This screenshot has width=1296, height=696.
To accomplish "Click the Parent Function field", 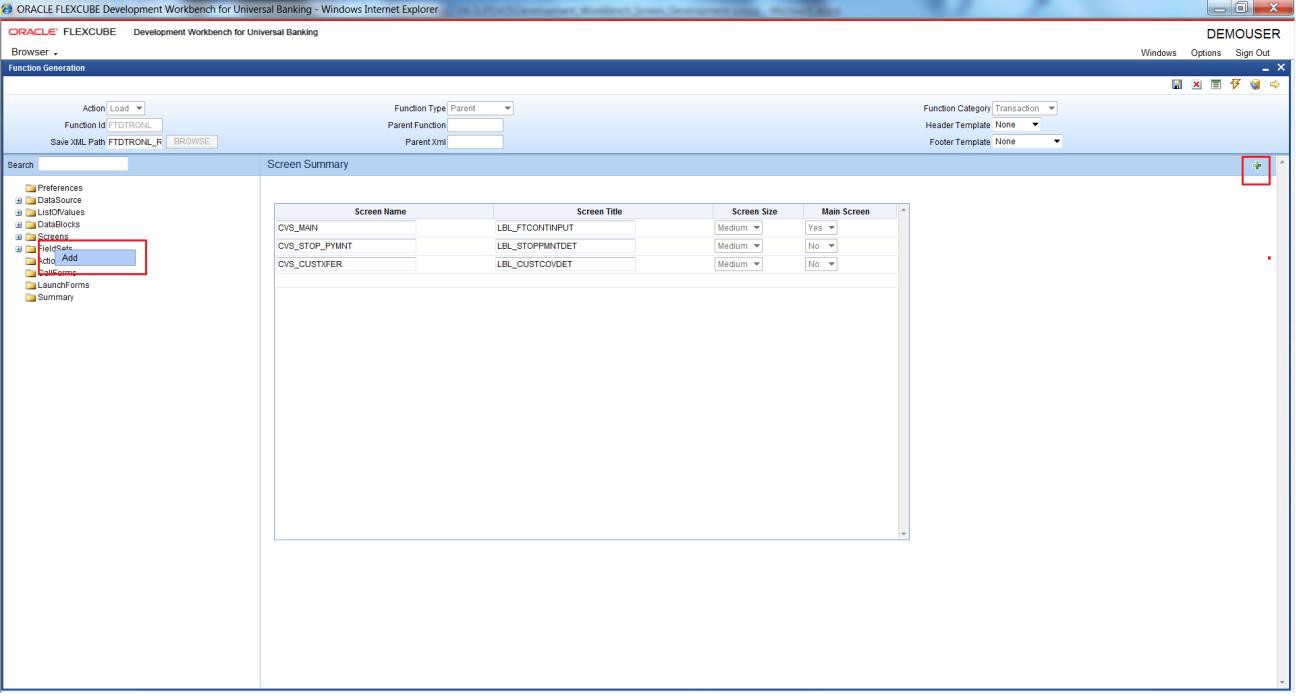I will 475,125.
